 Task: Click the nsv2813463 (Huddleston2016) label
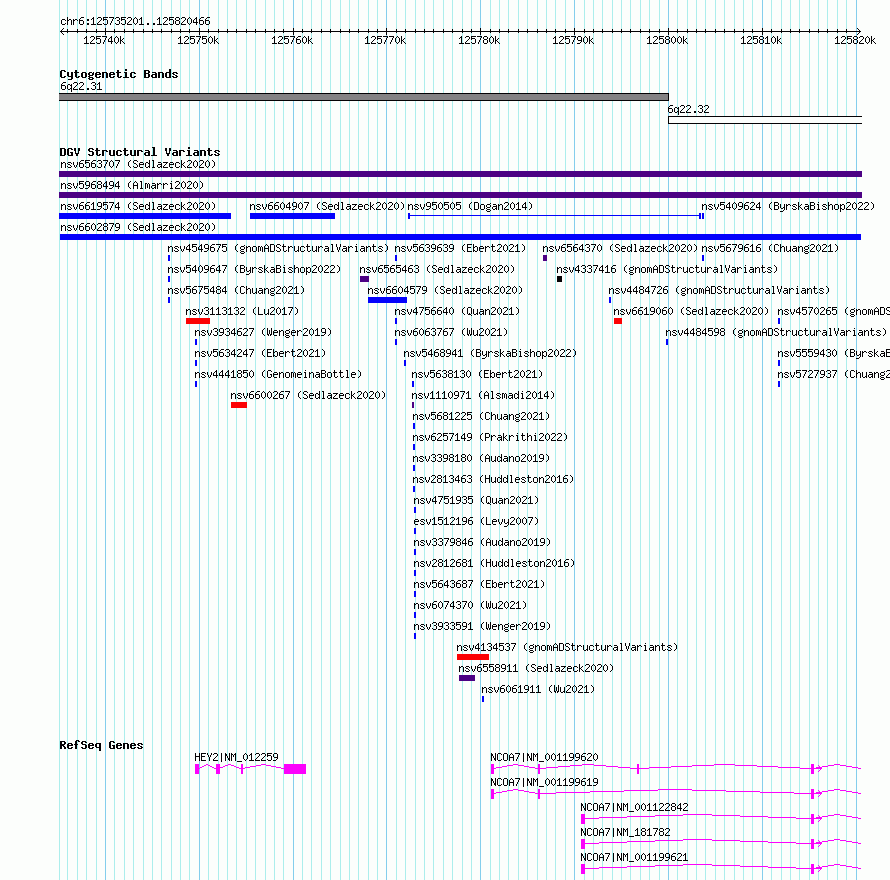pyautogui.click(x=493, y=479)
